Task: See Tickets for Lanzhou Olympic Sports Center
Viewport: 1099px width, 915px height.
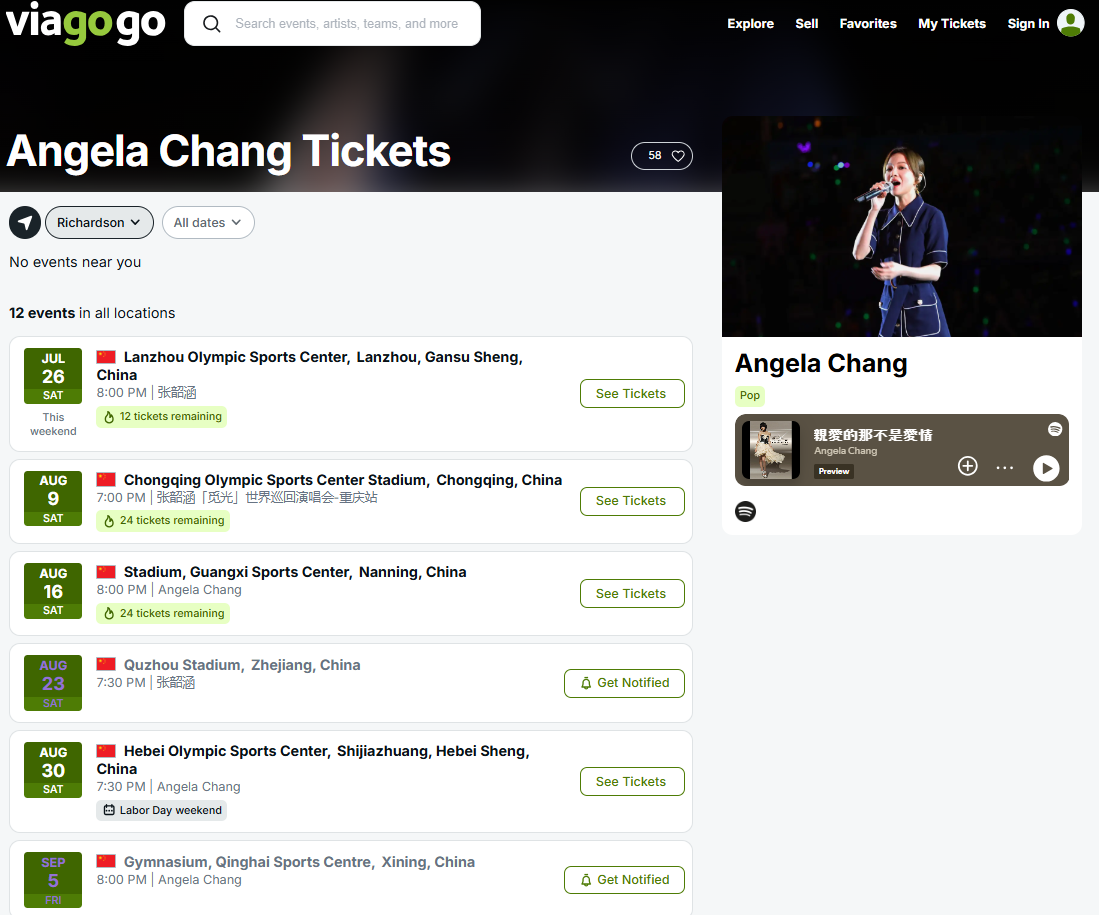Action: point(632,394)
